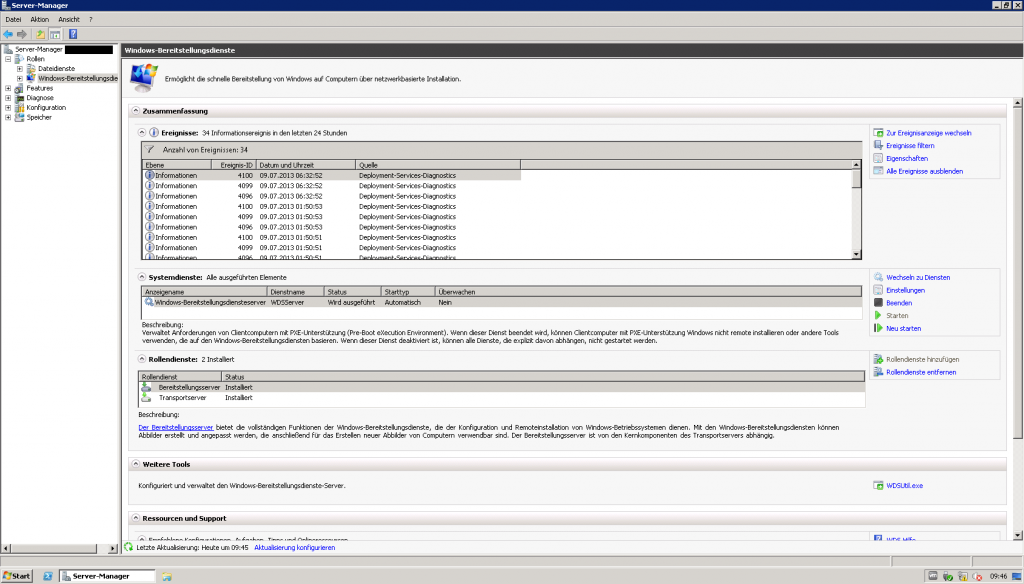The height and width of the screenshot is (584, 1024).
Task: Click the Speicher tree icon
Action: point(19,118)
